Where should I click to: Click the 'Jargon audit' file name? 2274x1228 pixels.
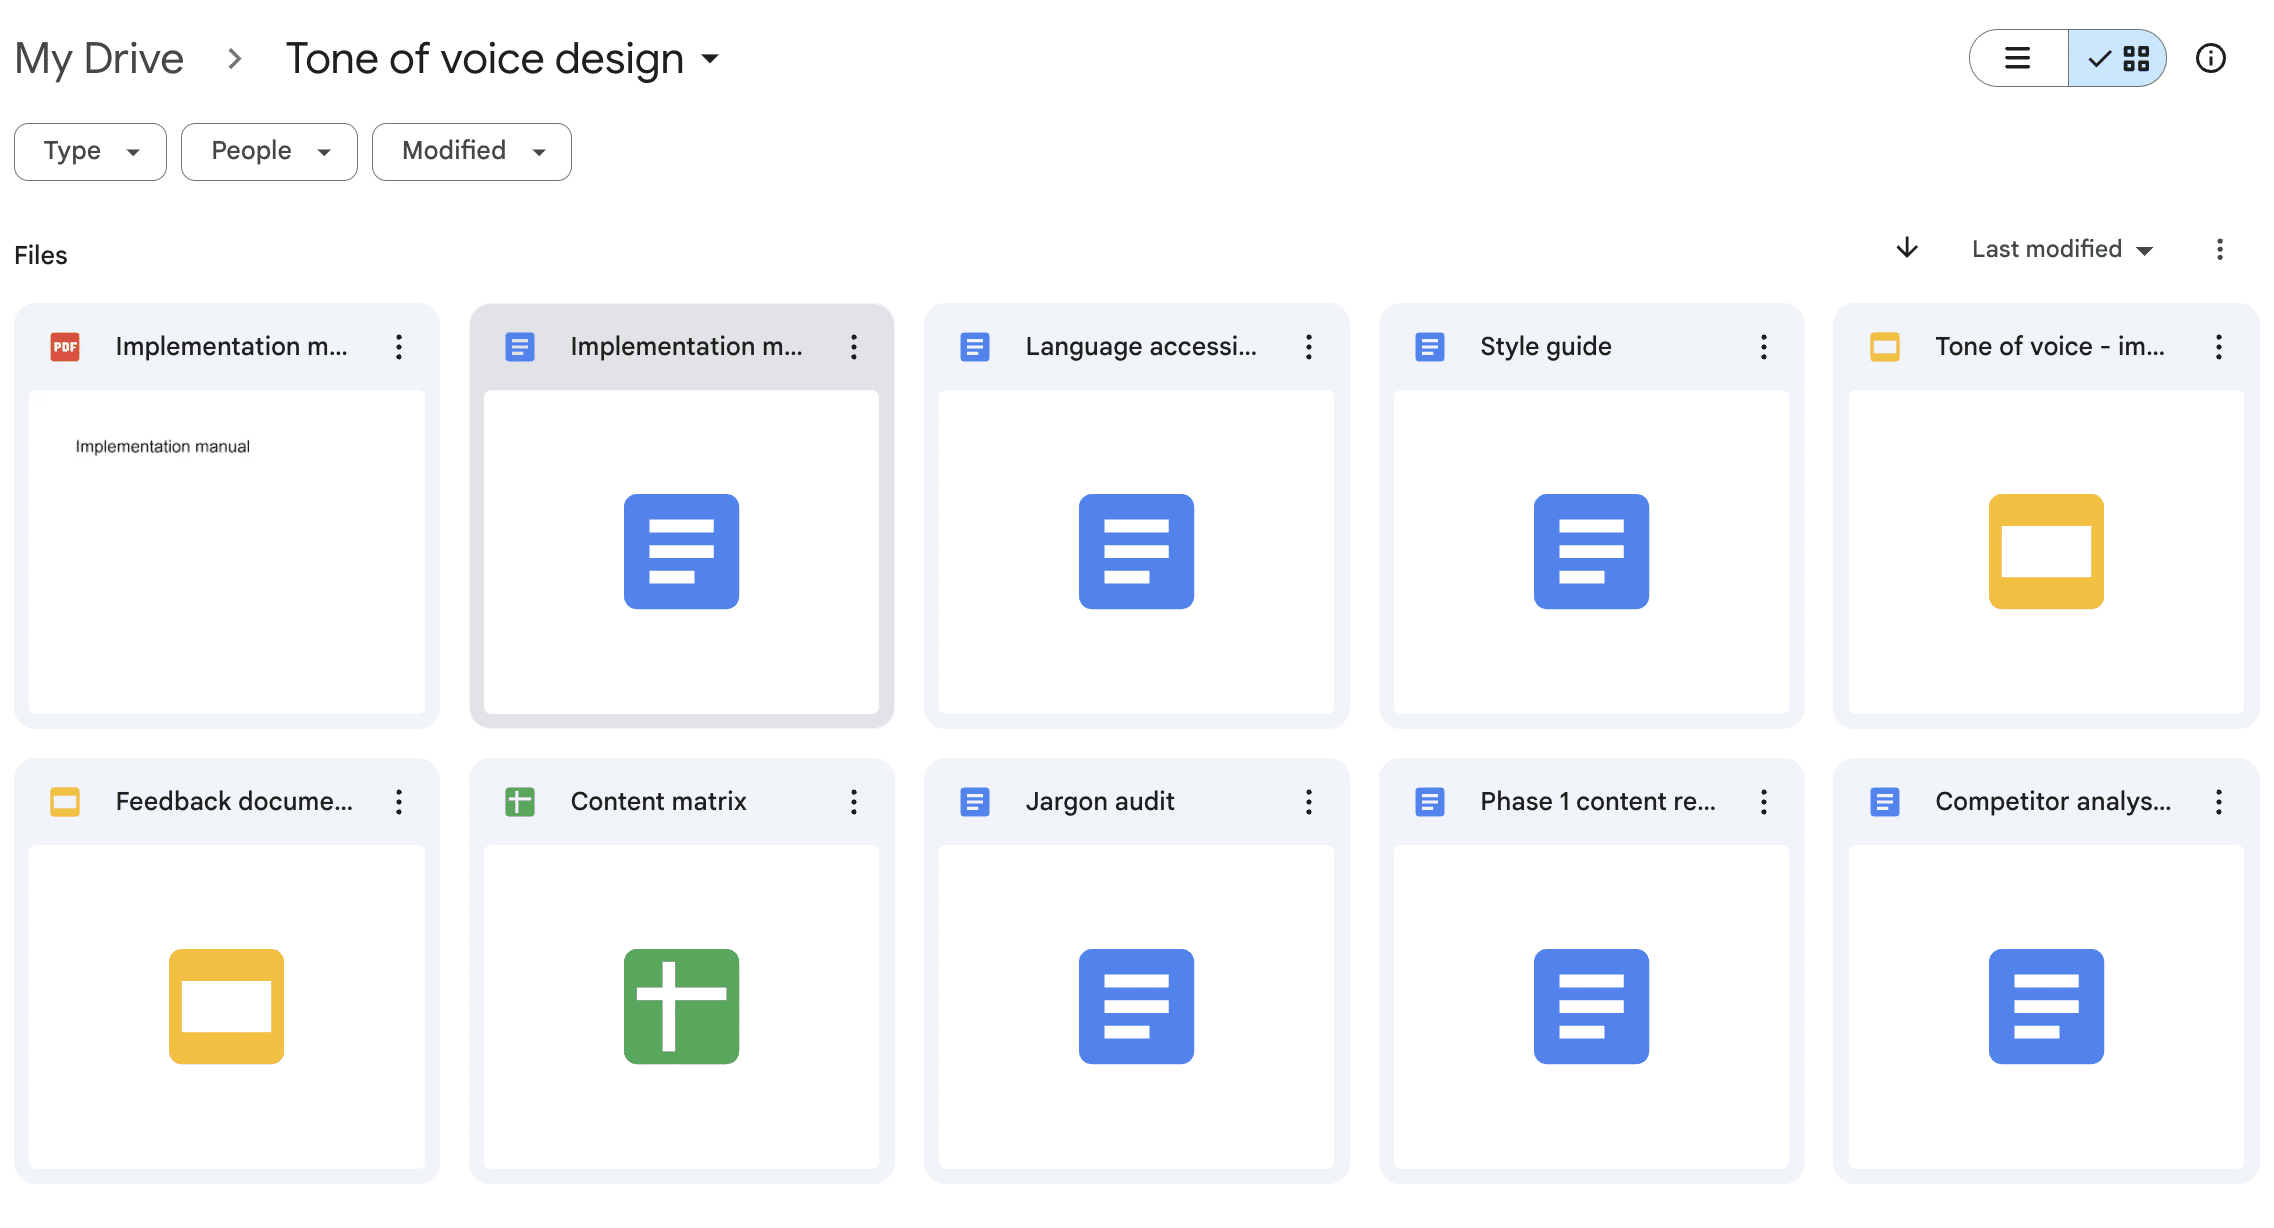click(x=1100, y=802)
